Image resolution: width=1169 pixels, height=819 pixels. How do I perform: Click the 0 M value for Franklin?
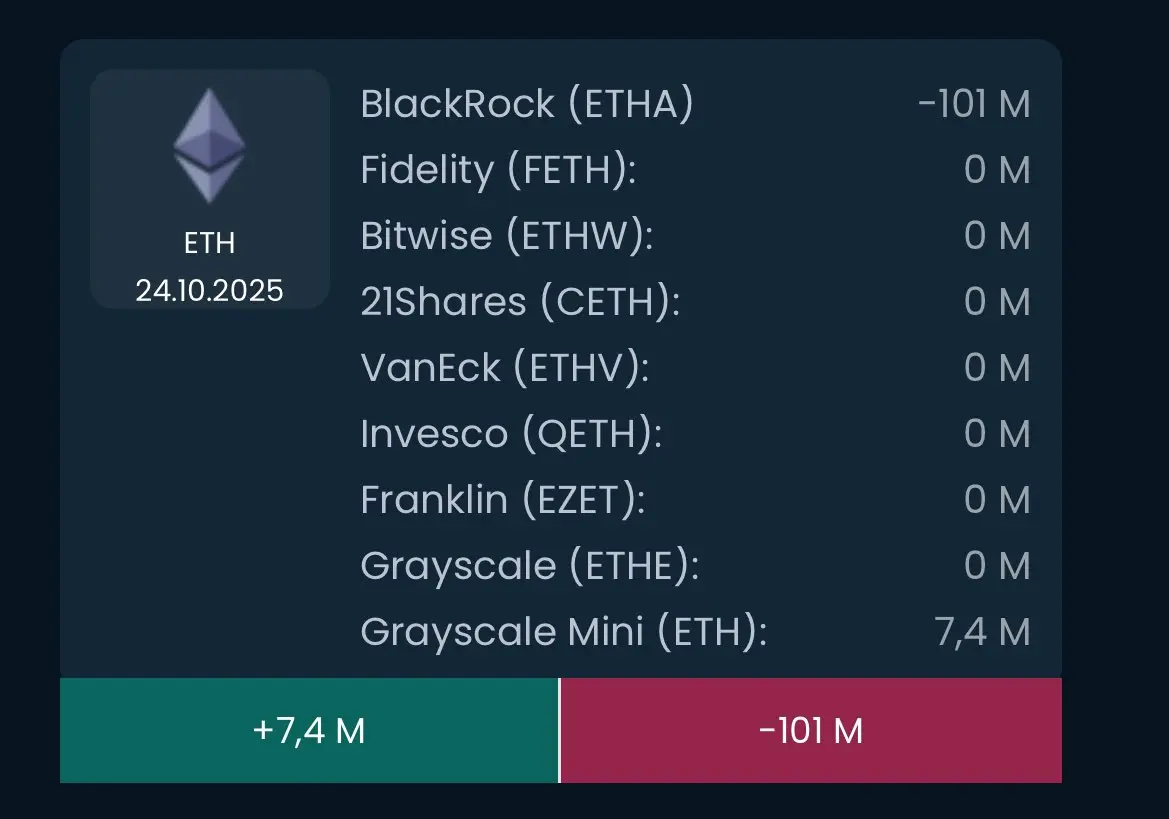[x=996, y=500]
